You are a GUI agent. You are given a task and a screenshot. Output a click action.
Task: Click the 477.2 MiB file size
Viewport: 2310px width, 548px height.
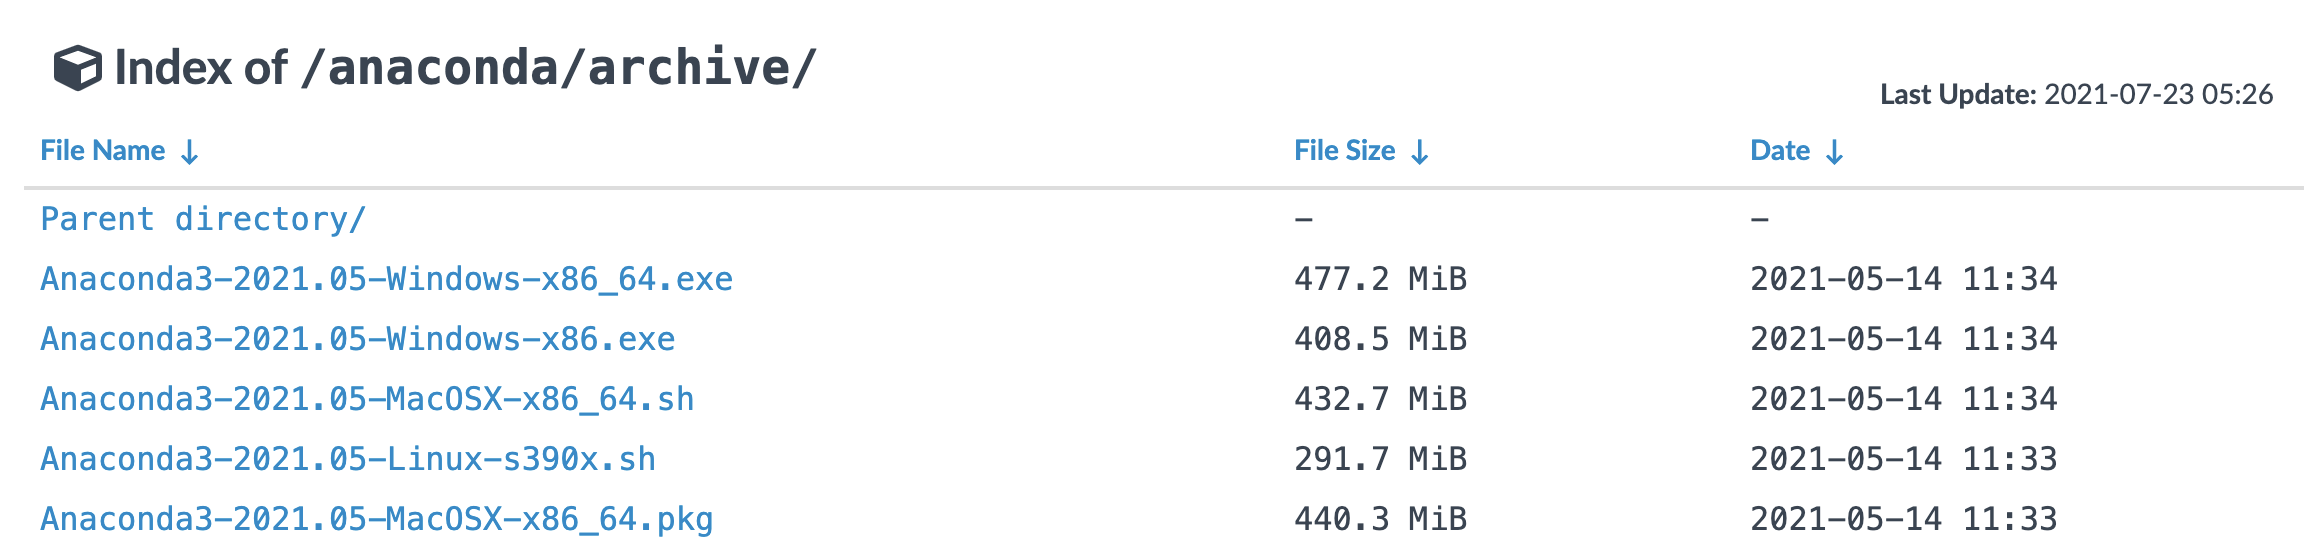1380,279
